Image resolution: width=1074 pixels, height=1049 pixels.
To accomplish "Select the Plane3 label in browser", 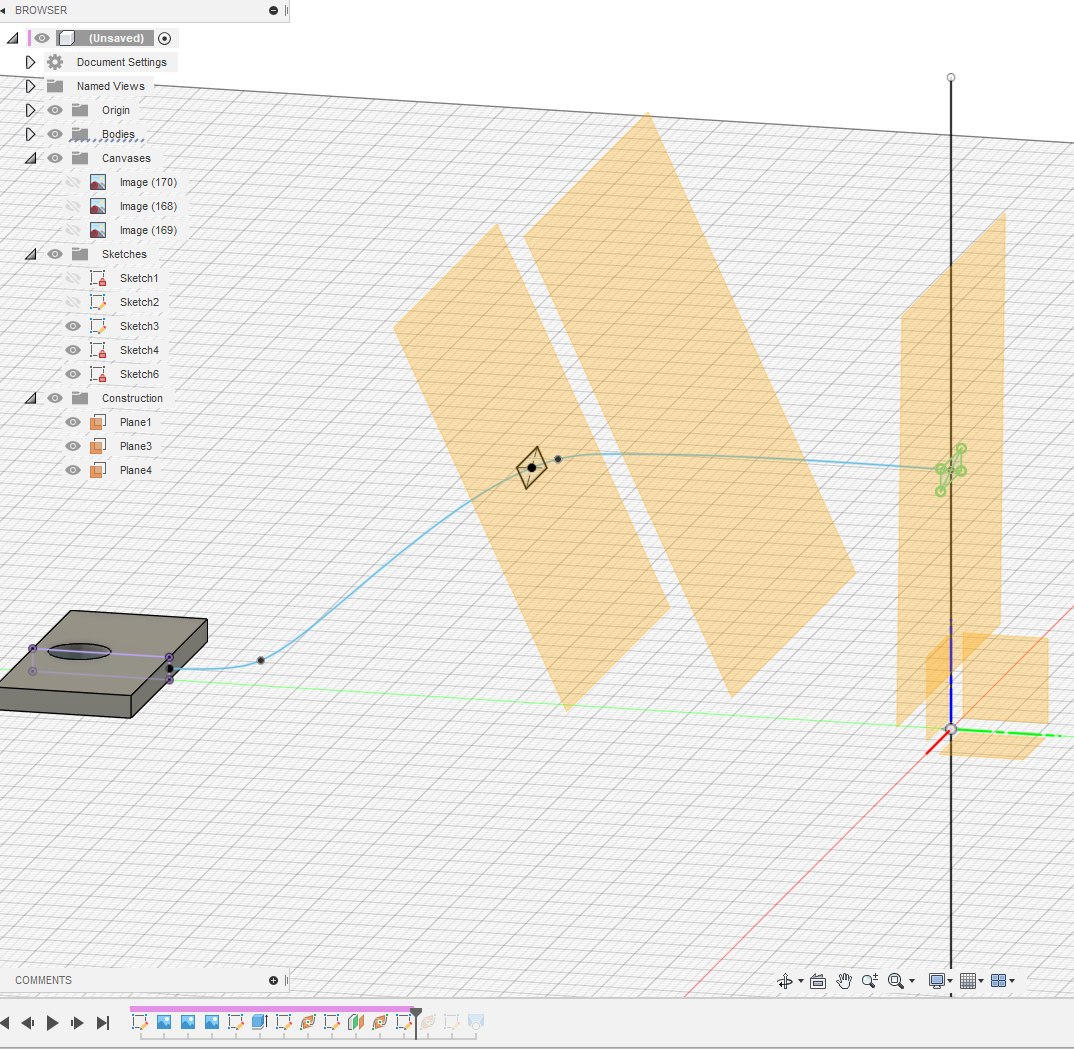I will tap(136, 446).
